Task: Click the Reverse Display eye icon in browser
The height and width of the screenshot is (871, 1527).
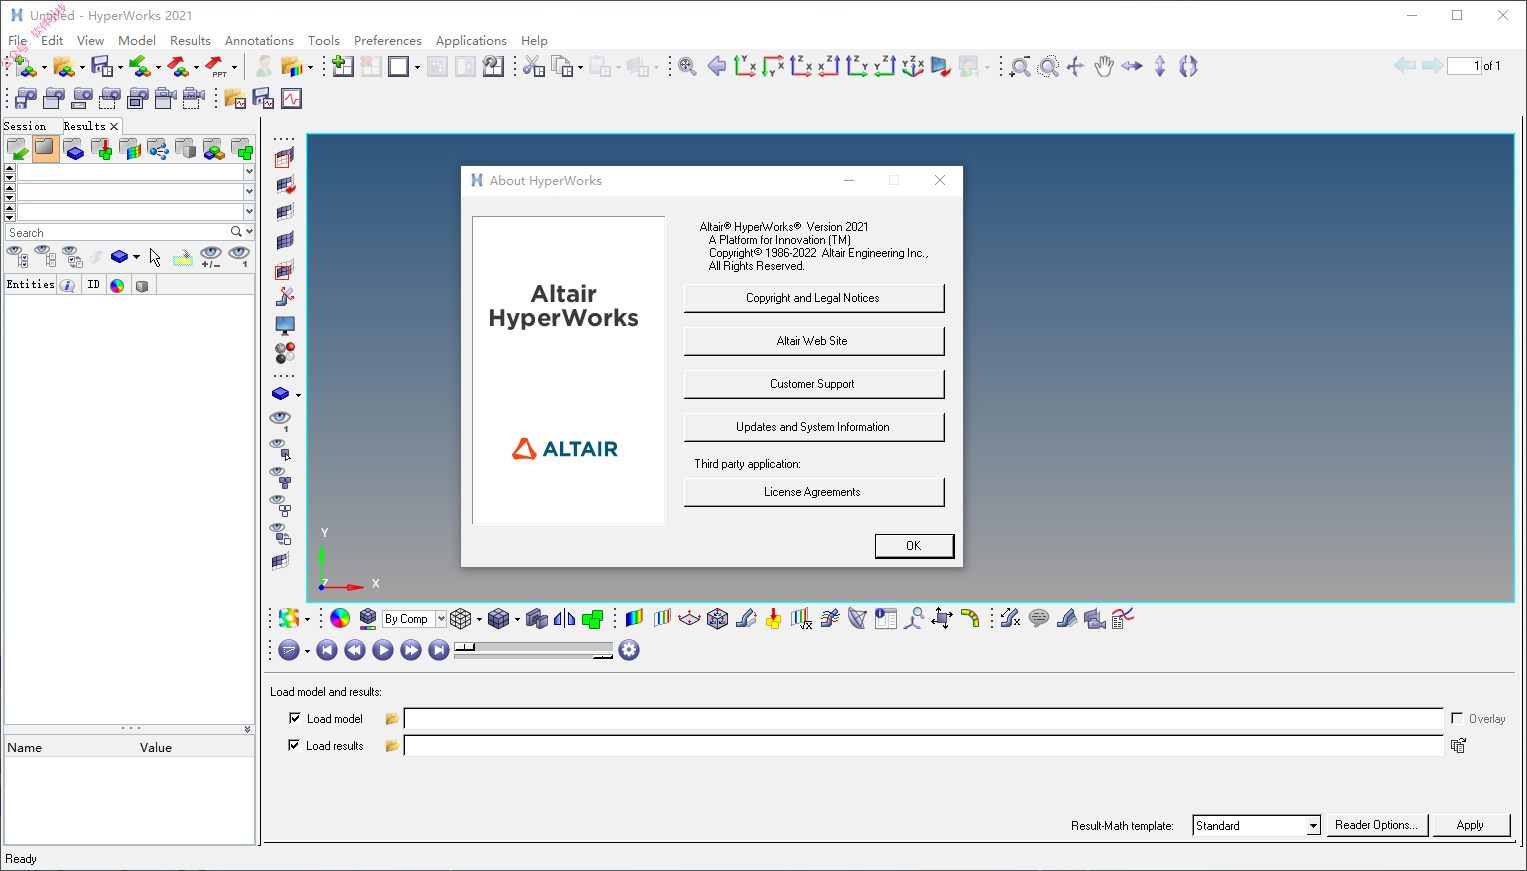Action: (x=72, y=257)
